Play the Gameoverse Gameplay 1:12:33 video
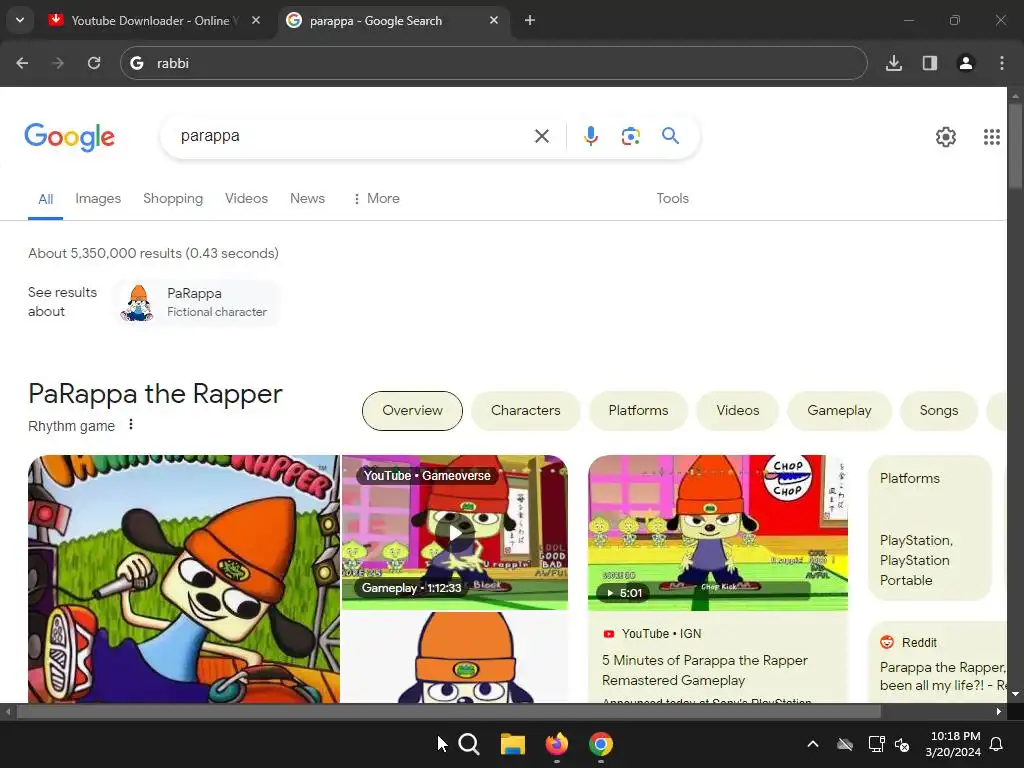Image resolution: width=1024 pixels, height=768 pixels. [455, 532]
